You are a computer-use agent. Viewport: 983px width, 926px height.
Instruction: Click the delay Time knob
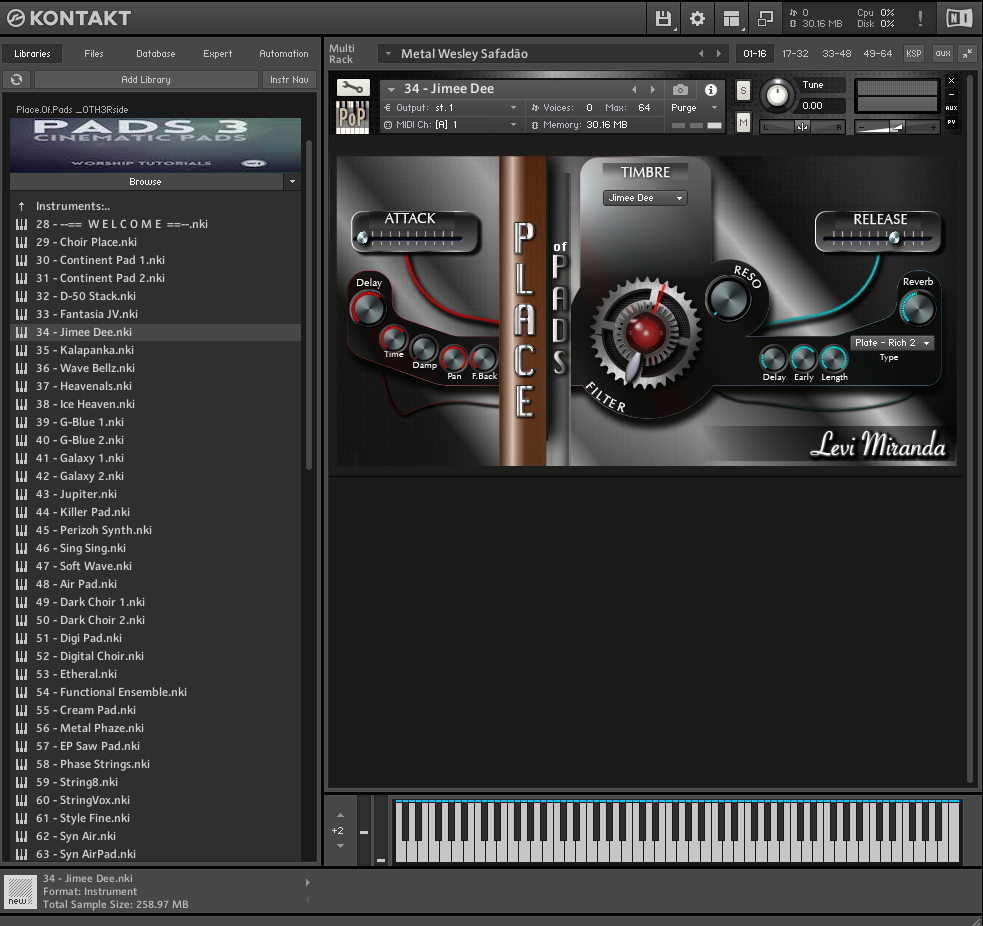click(x=394, y=339)
